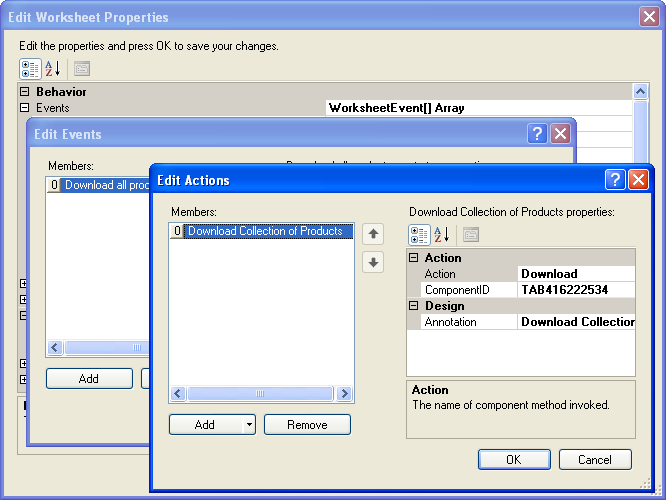Click Property Pages icon in Edit Actions properties
The height and width of the screenshot is (500, 666).
pyautogui.click(x=471, y=235)
